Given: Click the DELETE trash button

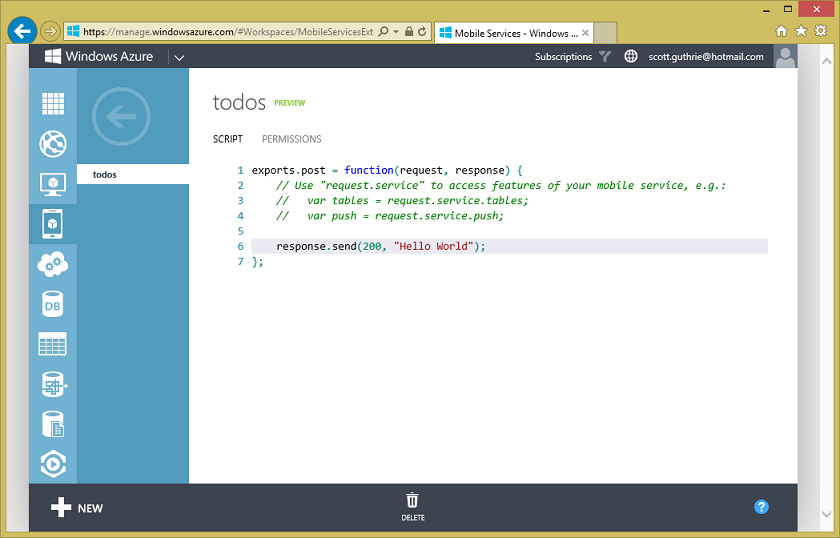Looking at the screenshot, I should point(412,506).
